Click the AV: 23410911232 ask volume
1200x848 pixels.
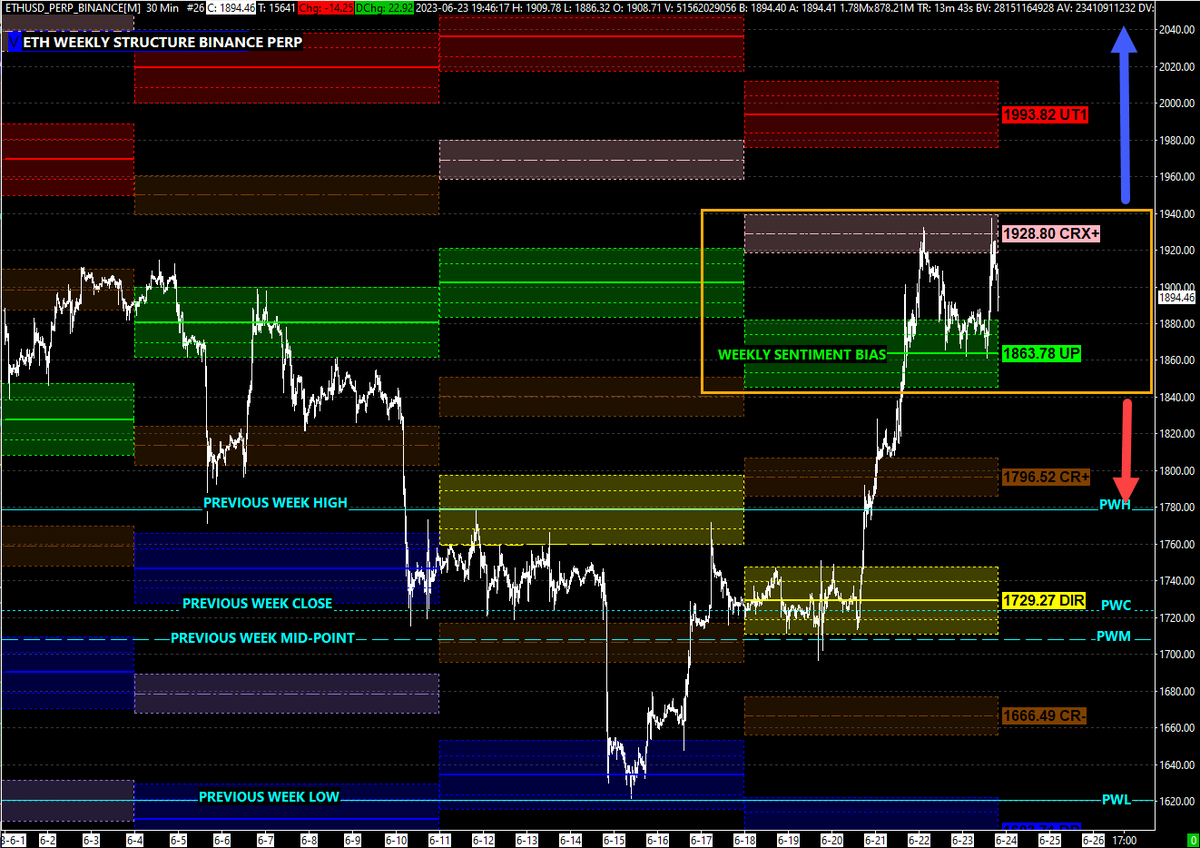[1098, 8]
